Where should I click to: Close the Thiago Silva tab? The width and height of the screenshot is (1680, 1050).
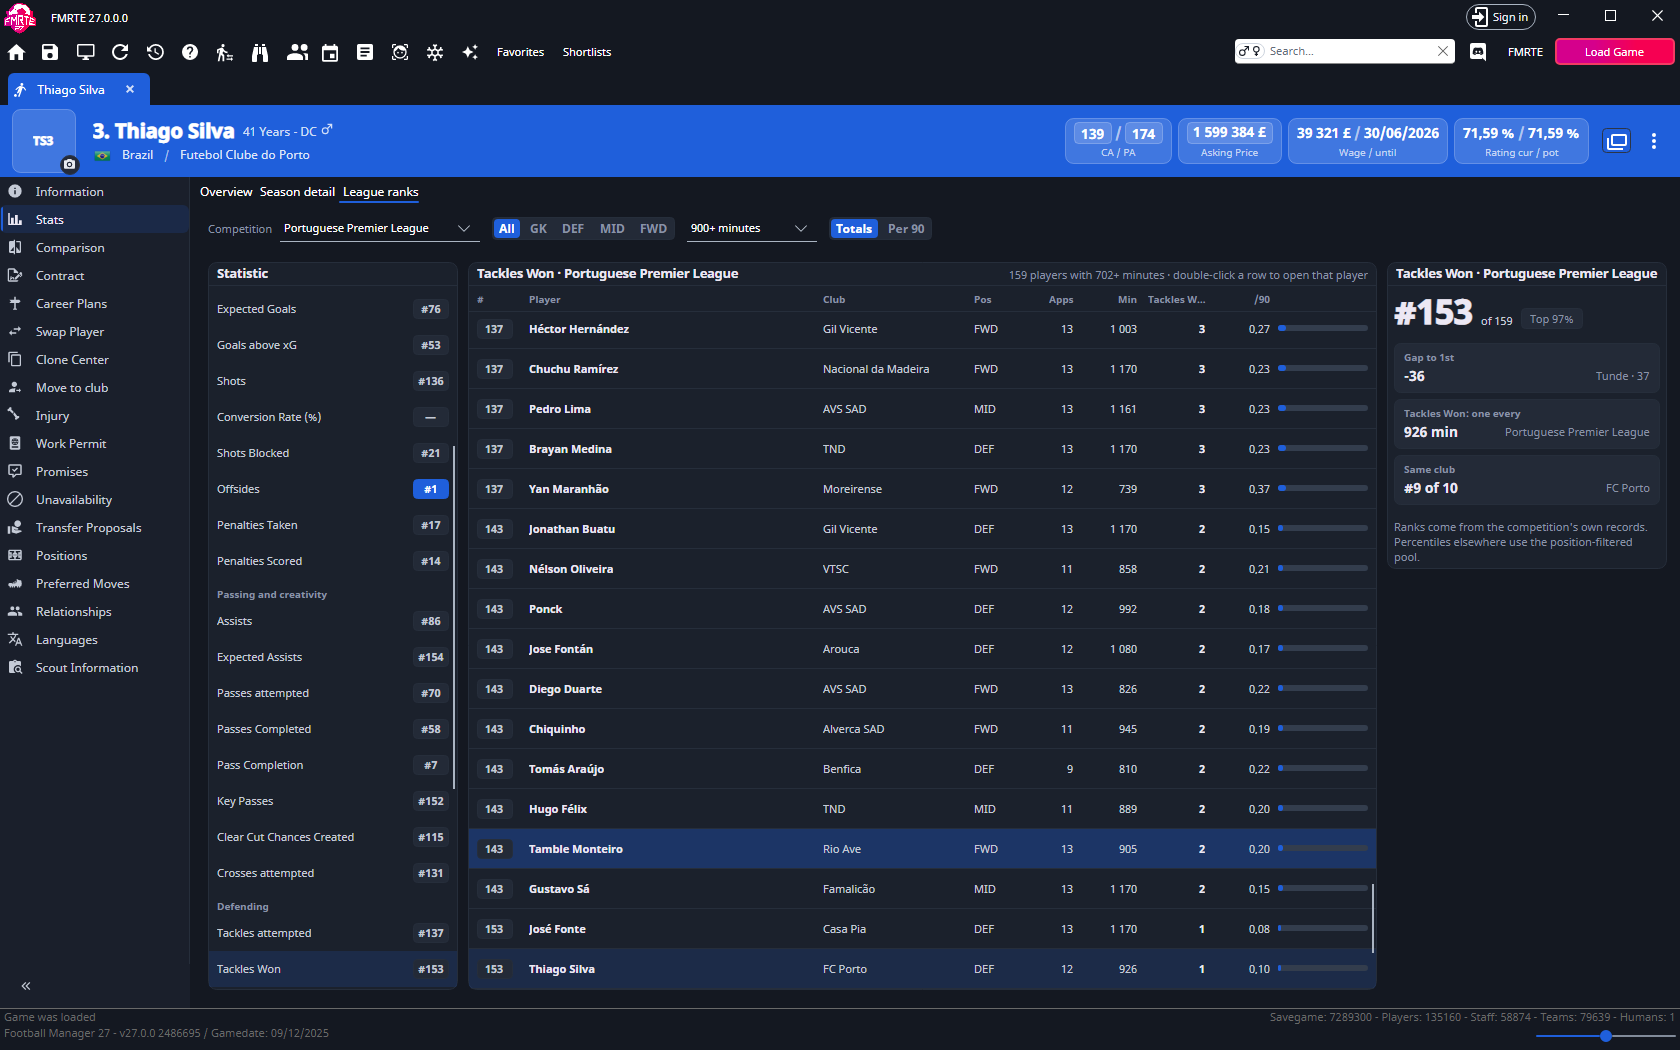click(130, 89)
